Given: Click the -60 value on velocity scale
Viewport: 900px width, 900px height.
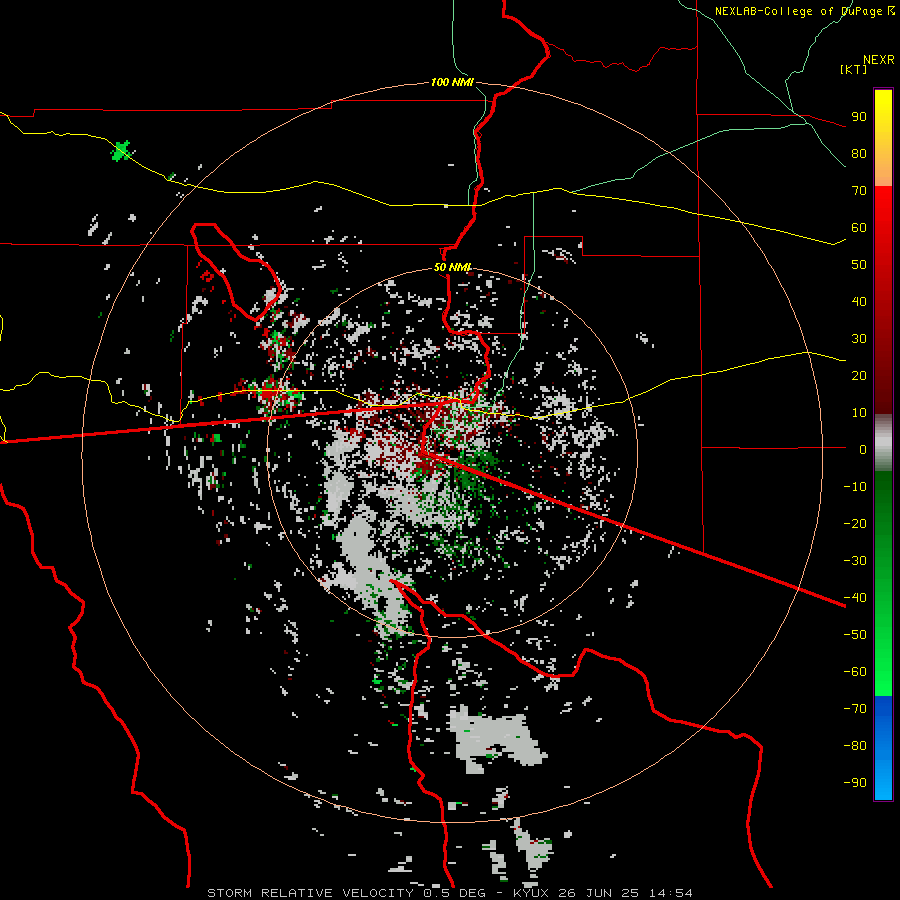Looking at the screenshot, I should 855,672.
